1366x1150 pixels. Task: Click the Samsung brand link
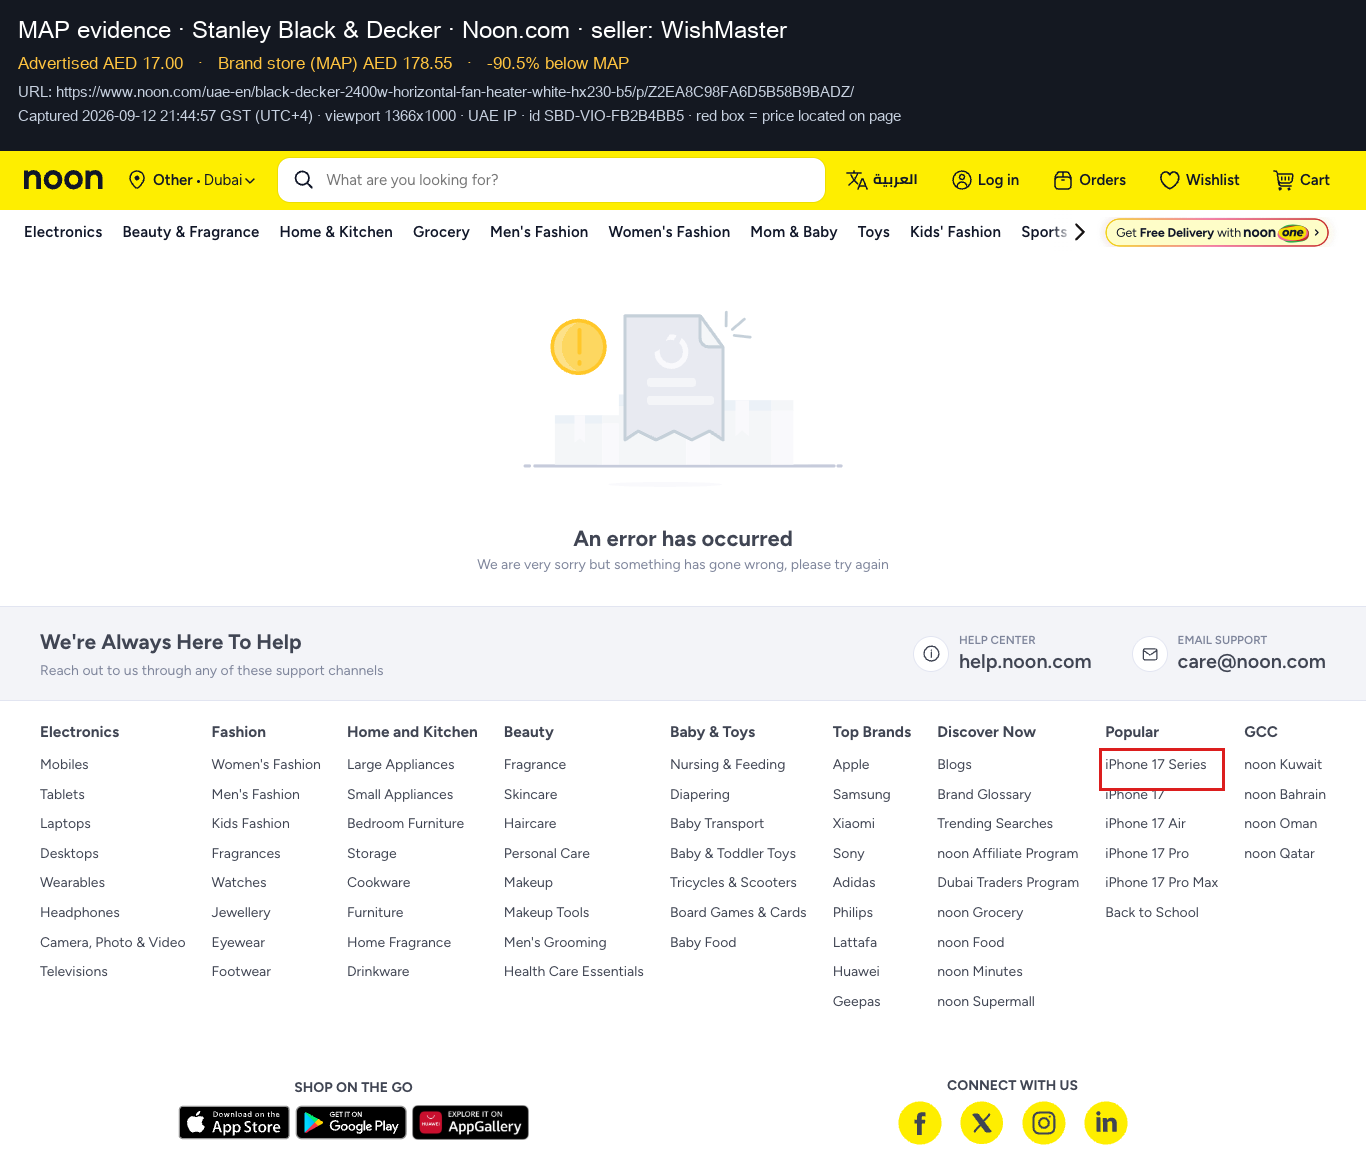[862, 795]
